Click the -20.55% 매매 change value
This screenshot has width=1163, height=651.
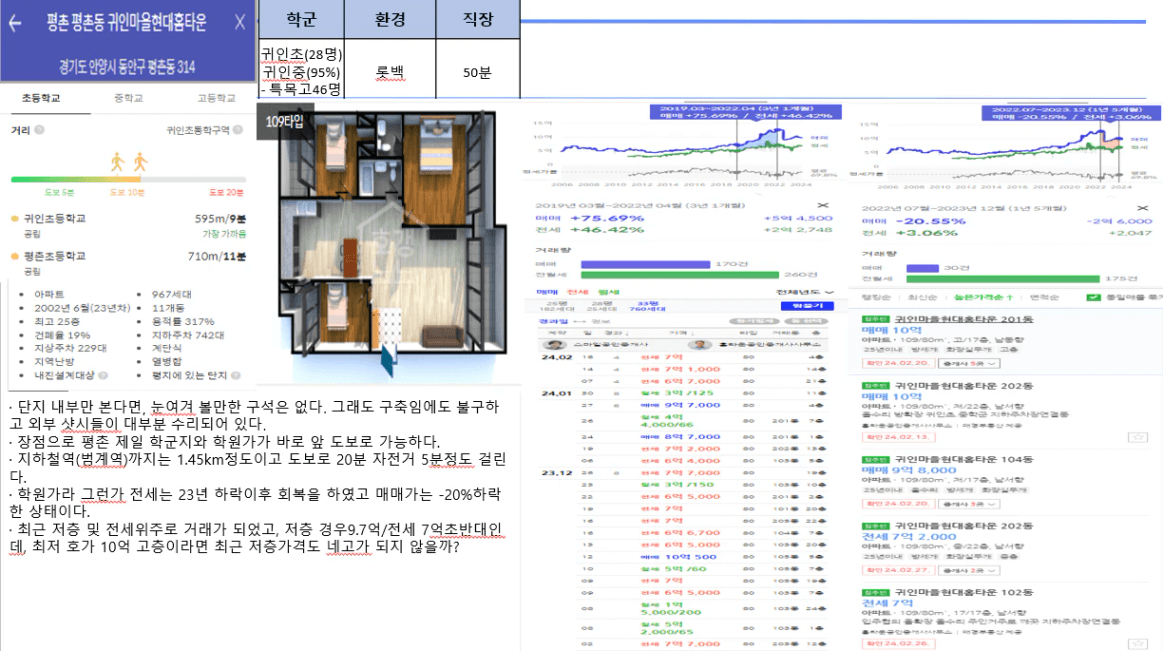tap(931, 221)
